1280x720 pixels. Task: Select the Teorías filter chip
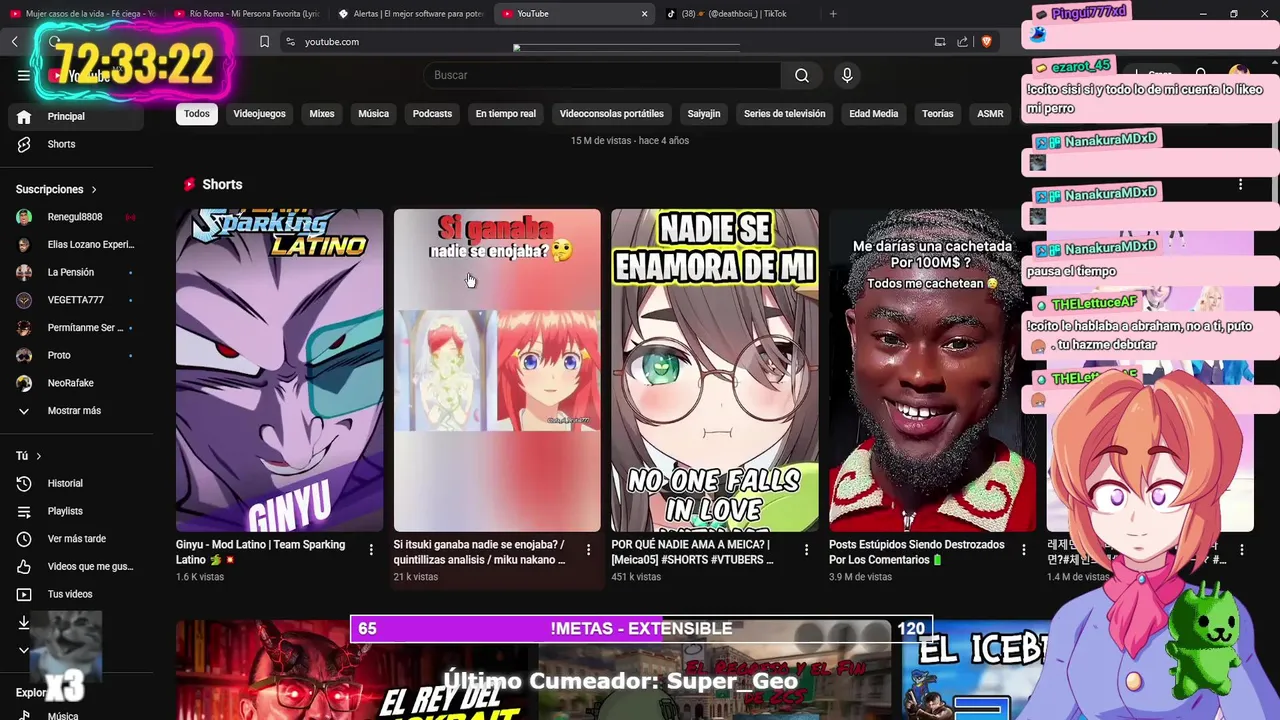click(x=938, y=114)
